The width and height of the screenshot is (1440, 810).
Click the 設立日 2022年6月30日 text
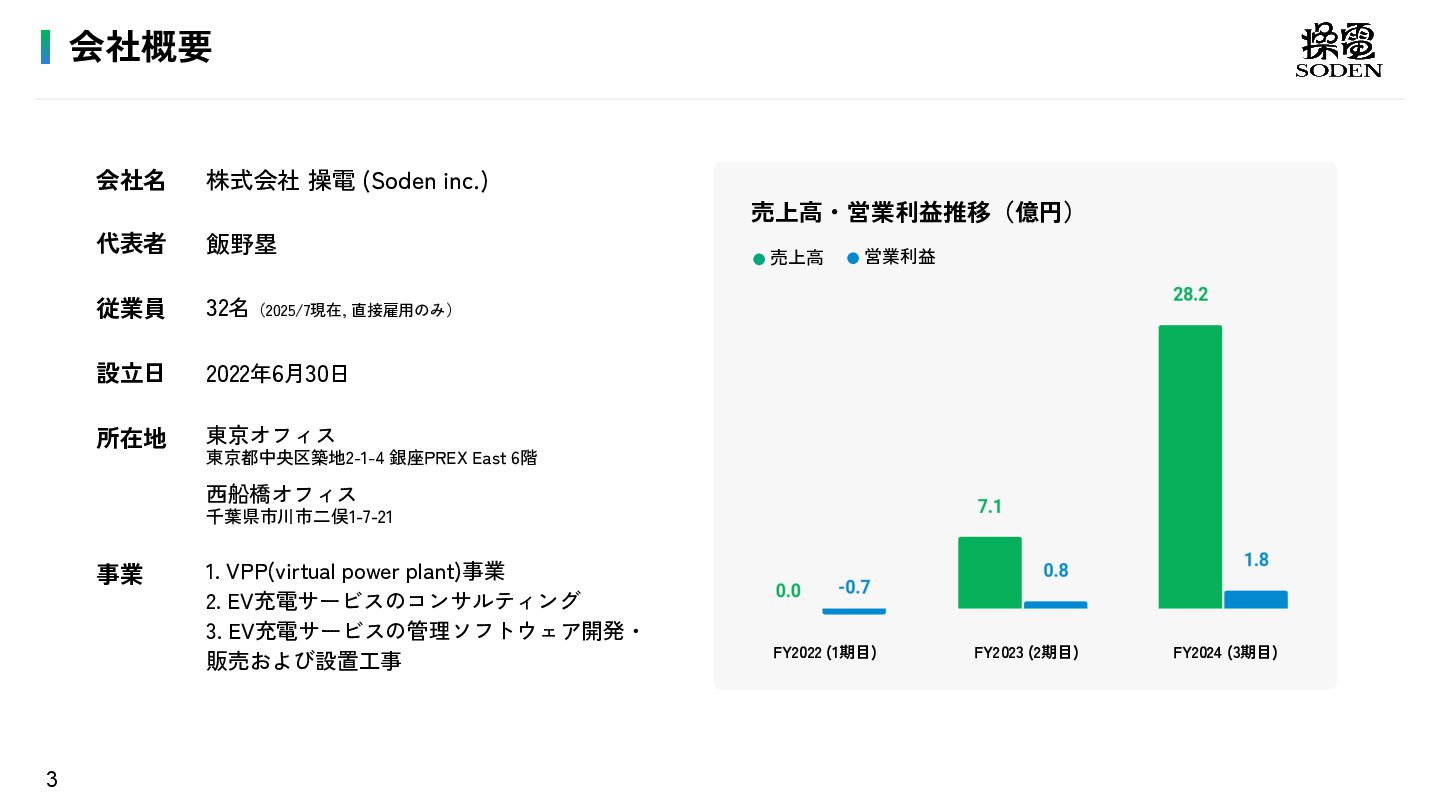click(x=277, y=374)
